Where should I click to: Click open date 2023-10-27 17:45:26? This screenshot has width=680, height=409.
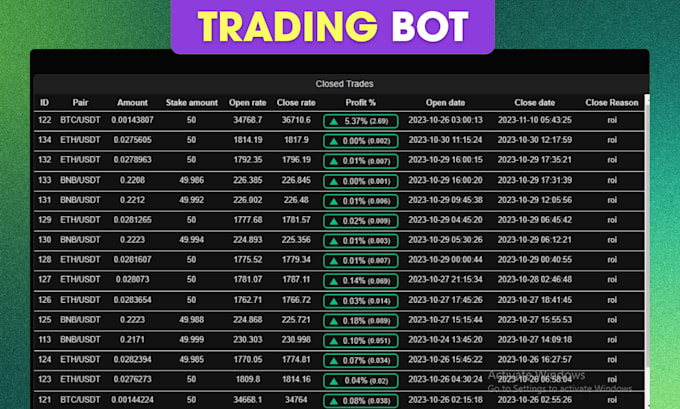coord(445,300)
